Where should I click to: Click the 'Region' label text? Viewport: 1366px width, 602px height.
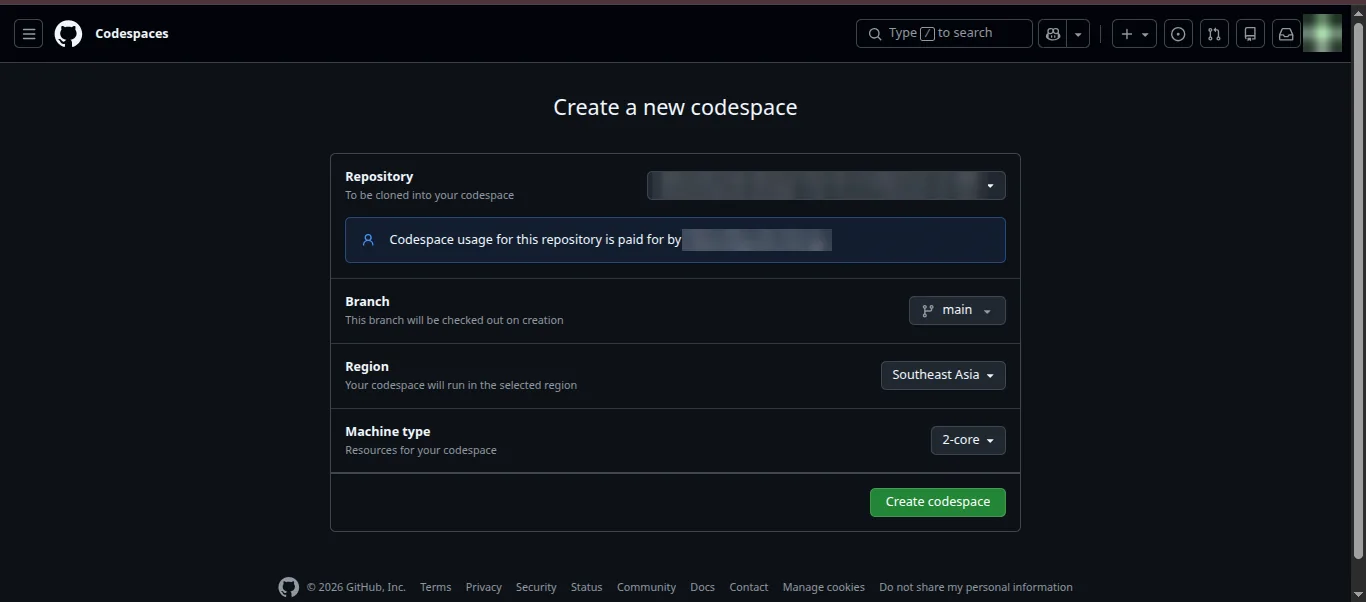(367, 367)
